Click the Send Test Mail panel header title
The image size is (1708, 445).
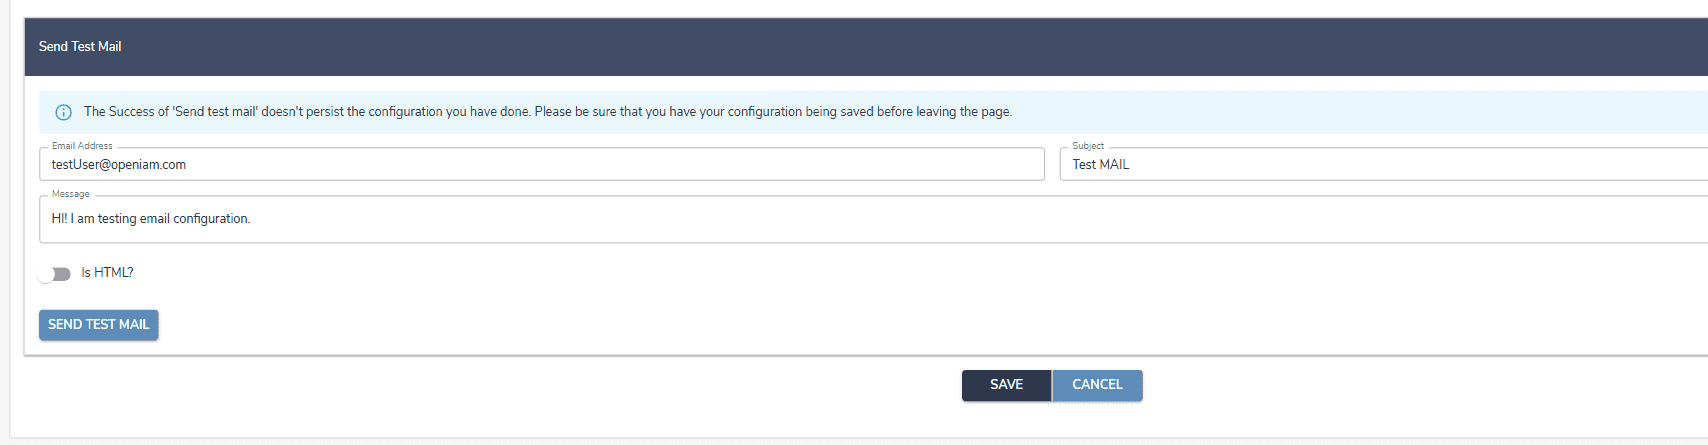80,47
